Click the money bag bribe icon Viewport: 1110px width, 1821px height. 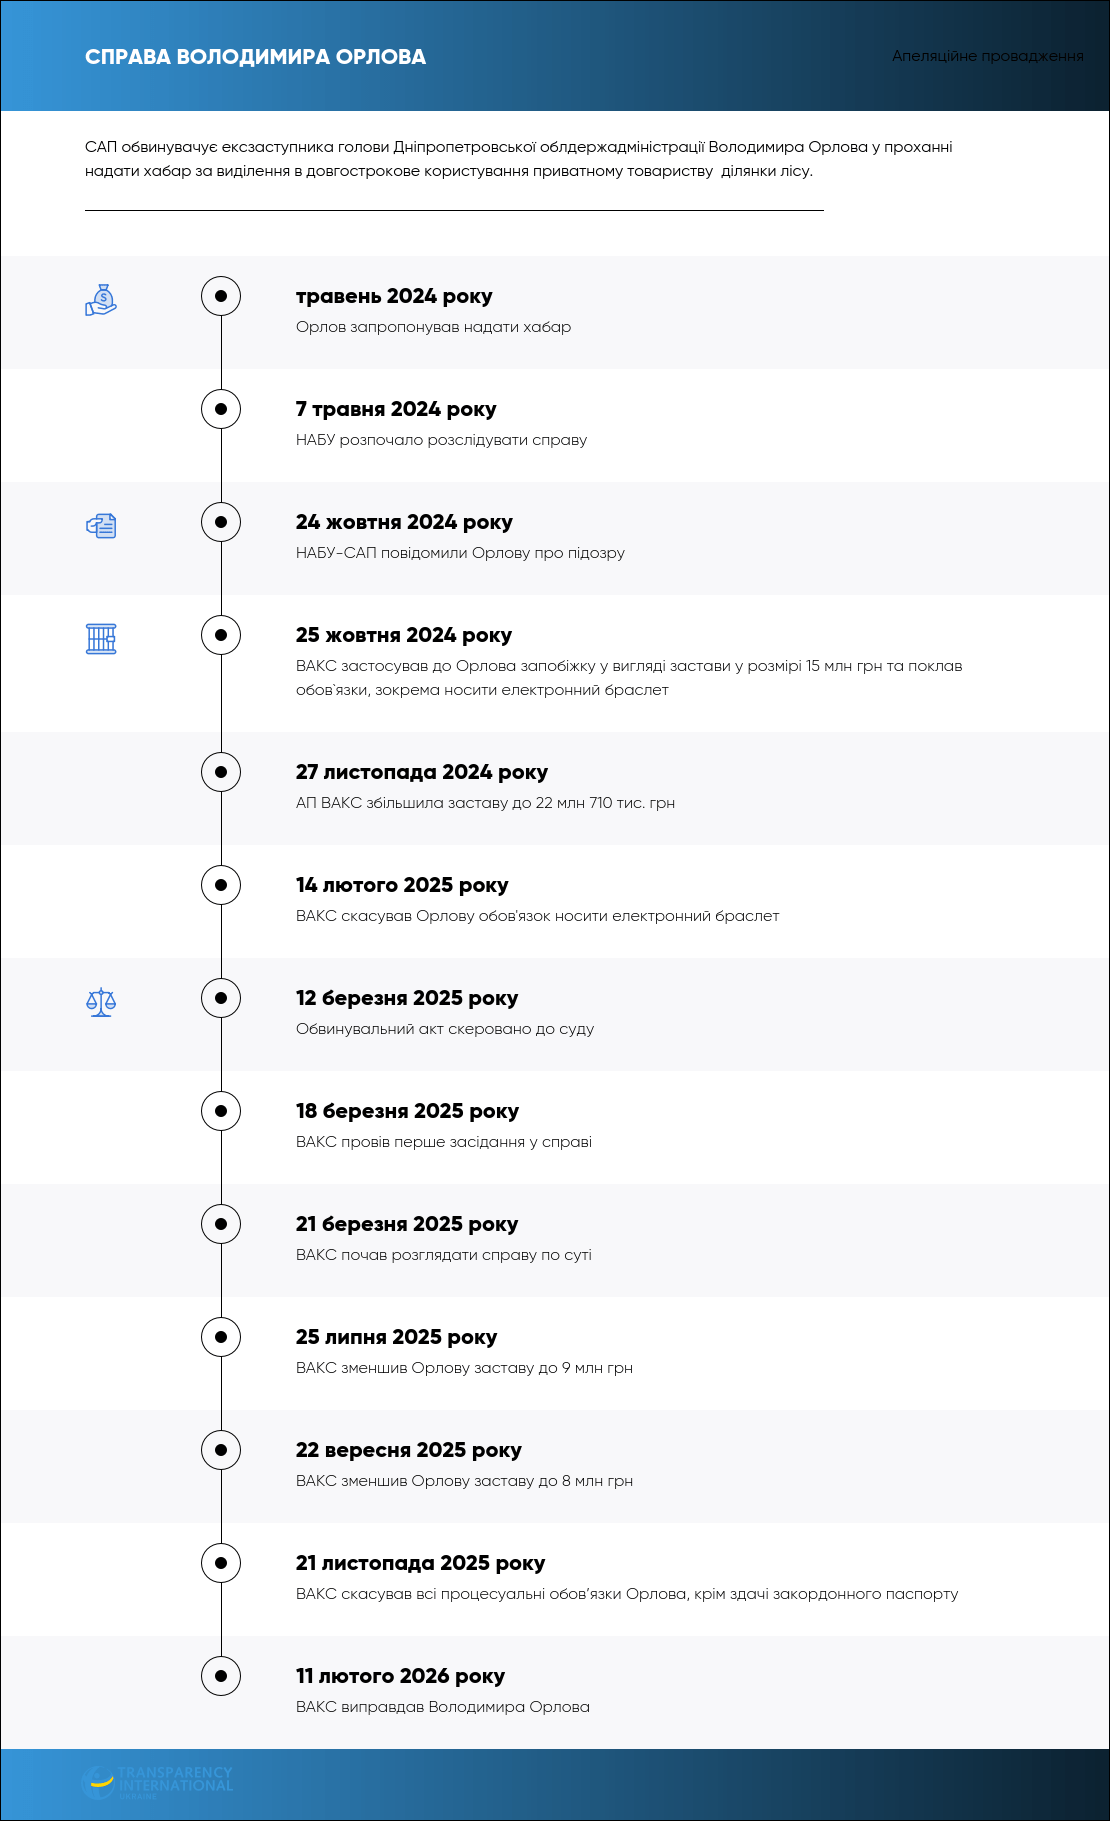pos(101,300)
